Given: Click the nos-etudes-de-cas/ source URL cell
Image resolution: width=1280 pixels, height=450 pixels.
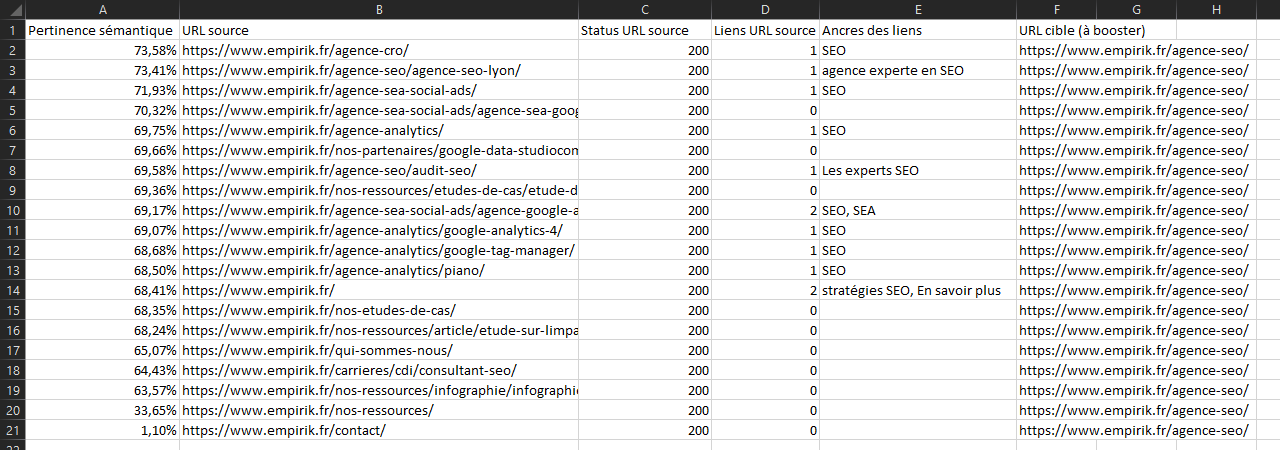Looking at the screenshot, I should pos(379,310).
